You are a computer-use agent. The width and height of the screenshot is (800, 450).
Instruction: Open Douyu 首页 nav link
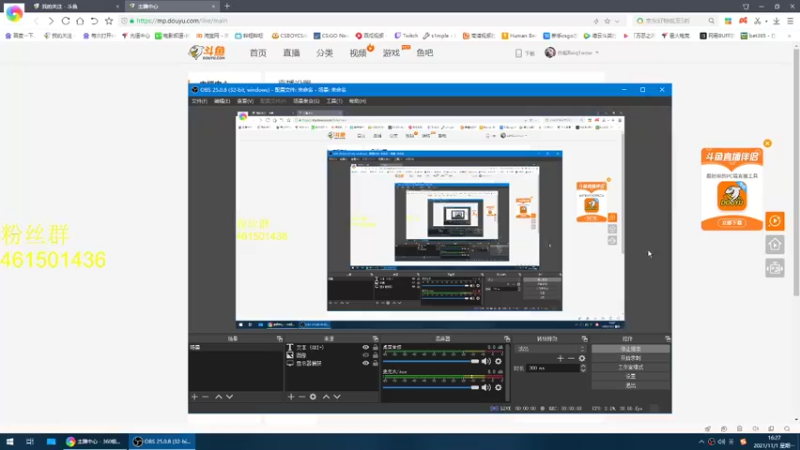pyautogui.click(x=258, y=53)
